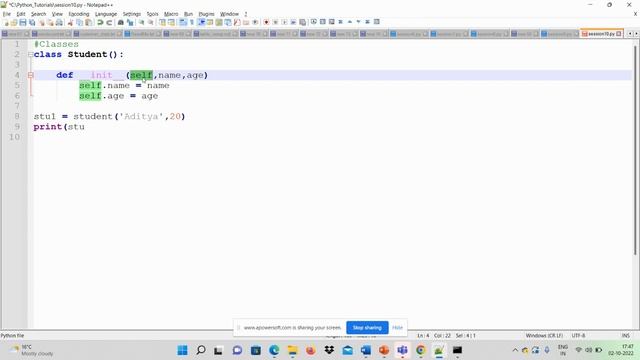
Task: Open the View menu
Action: tap(57, 14)
